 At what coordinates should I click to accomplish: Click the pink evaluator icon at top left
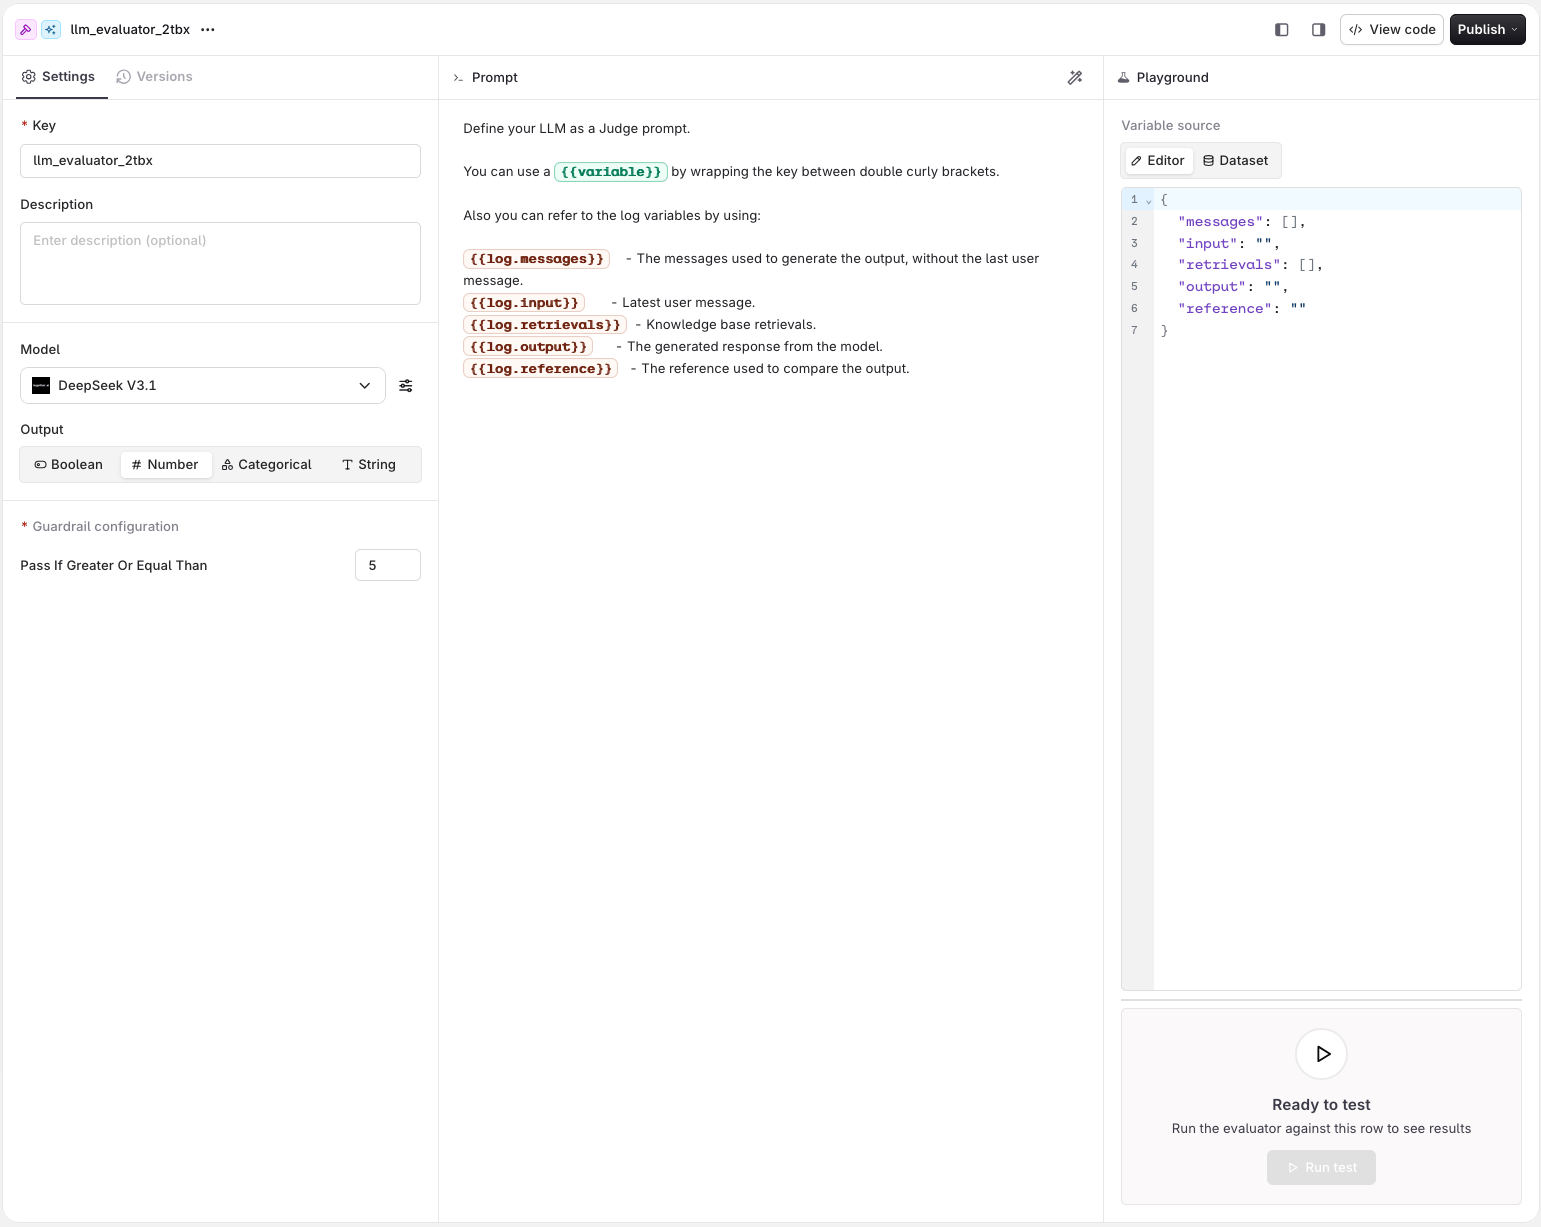point(26,30)
